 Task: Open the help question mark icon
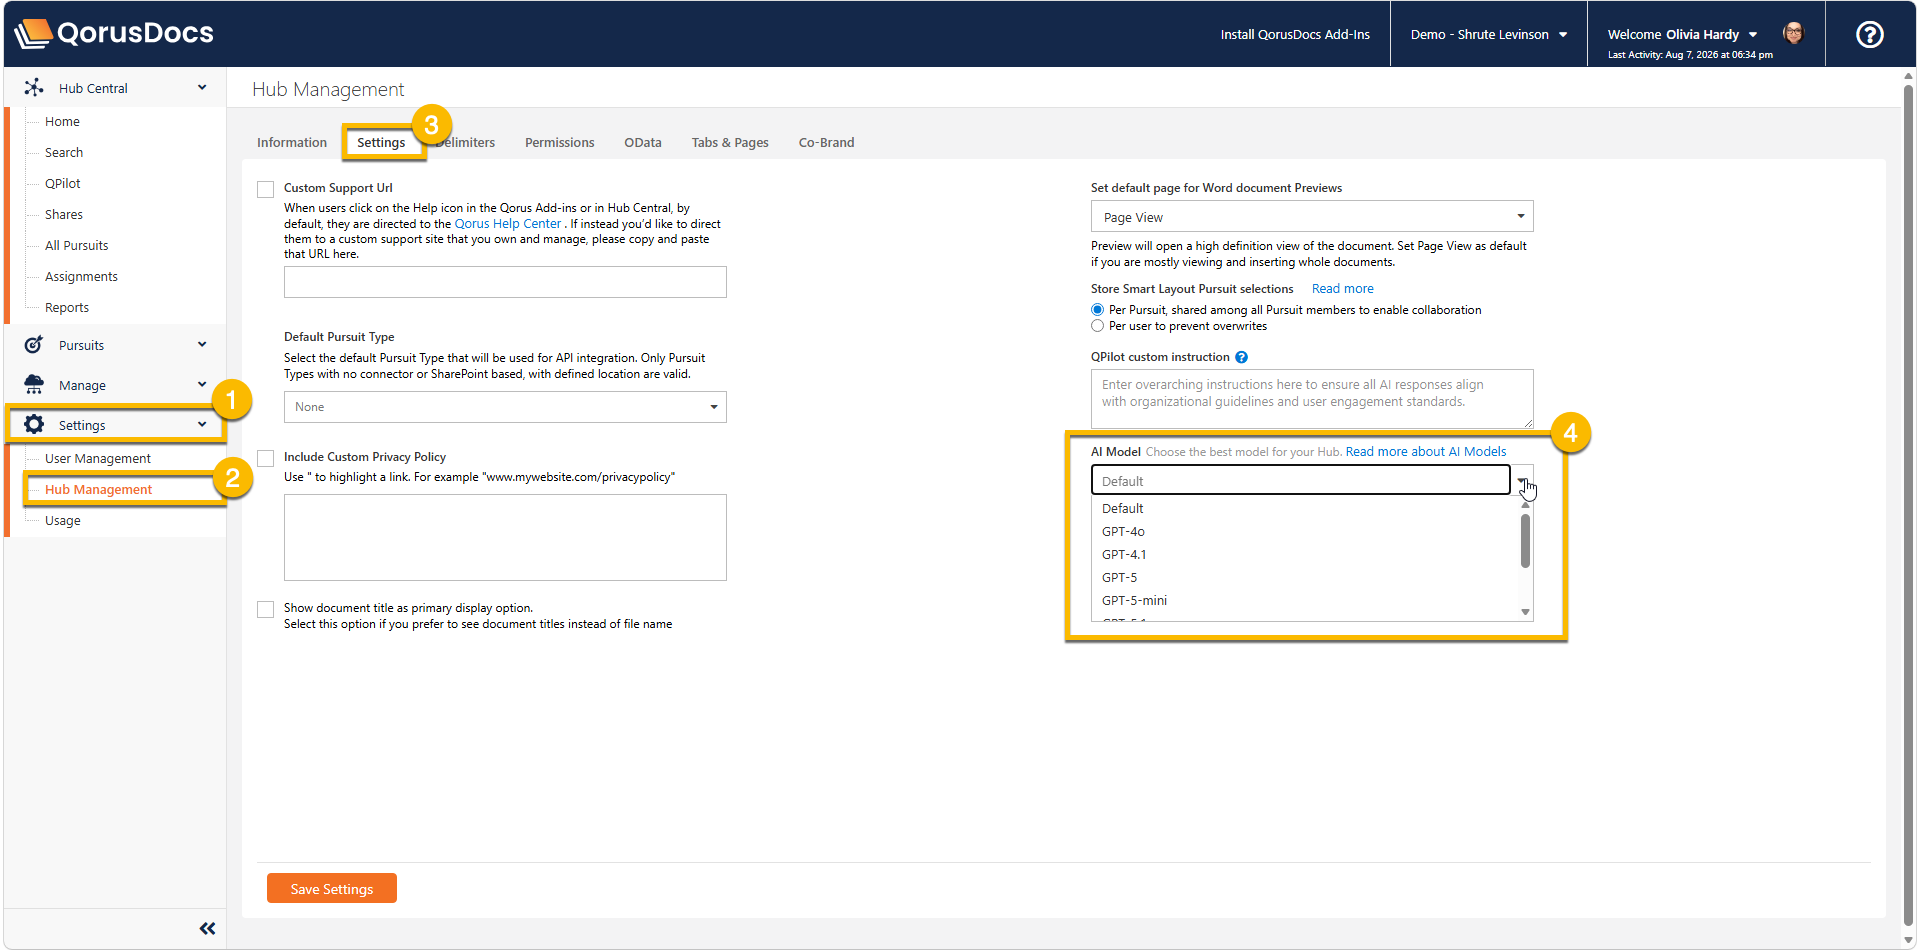(1869, 34)
